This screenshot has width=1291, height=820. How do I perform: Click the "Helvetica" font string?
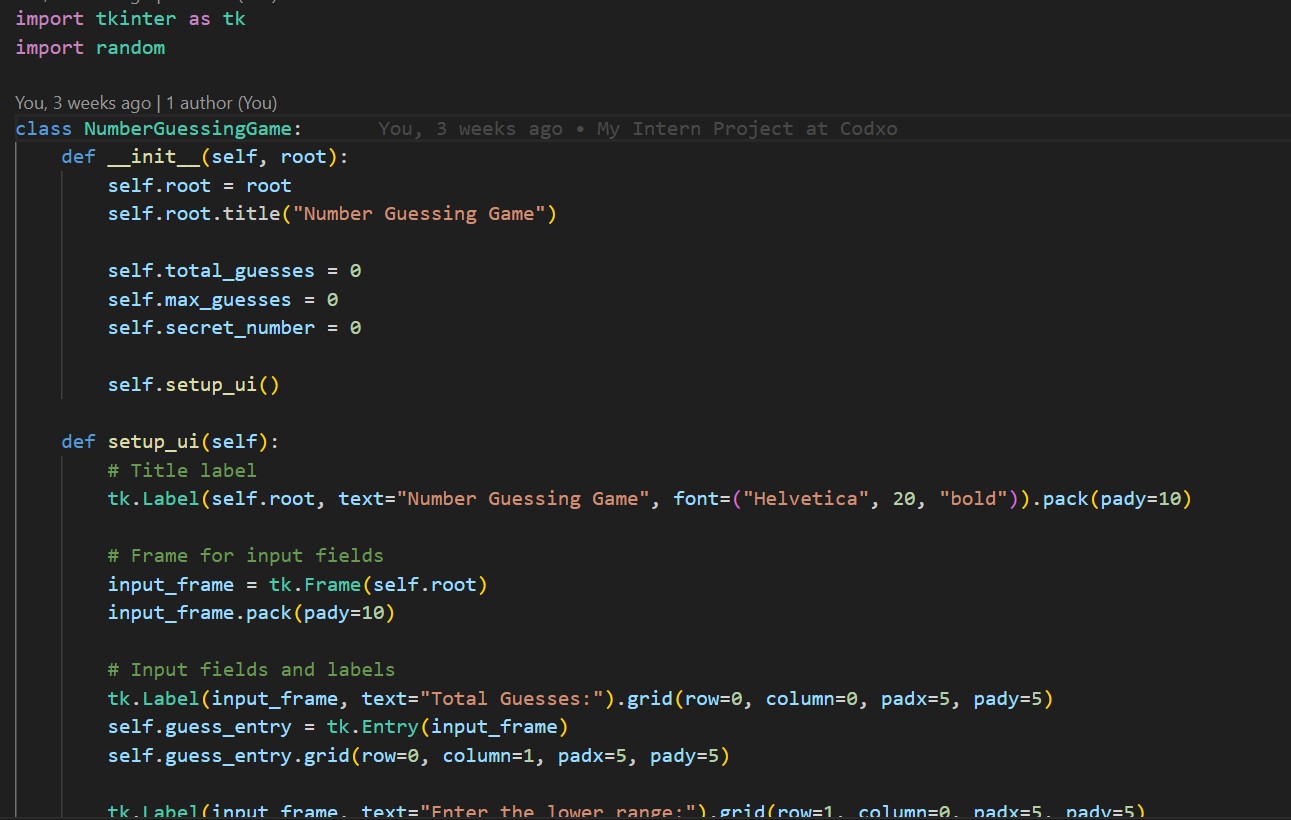tap(811, 498)
